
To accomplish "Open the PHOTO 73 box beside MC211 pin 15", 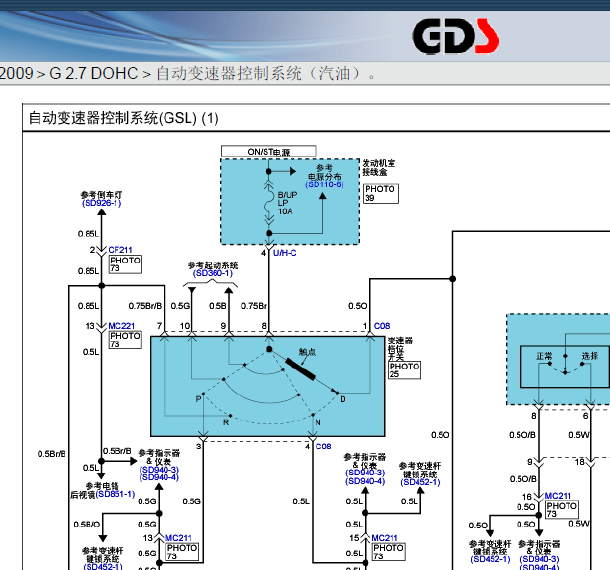I will coord(388,552).
